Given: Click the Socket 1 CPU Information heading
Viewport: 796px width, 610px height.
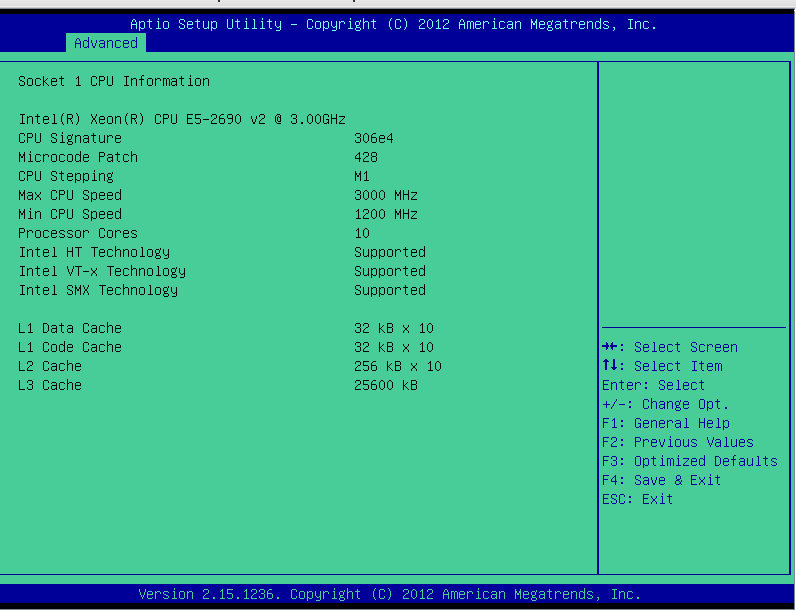Looking at the screenshot, I should [114, 81].
